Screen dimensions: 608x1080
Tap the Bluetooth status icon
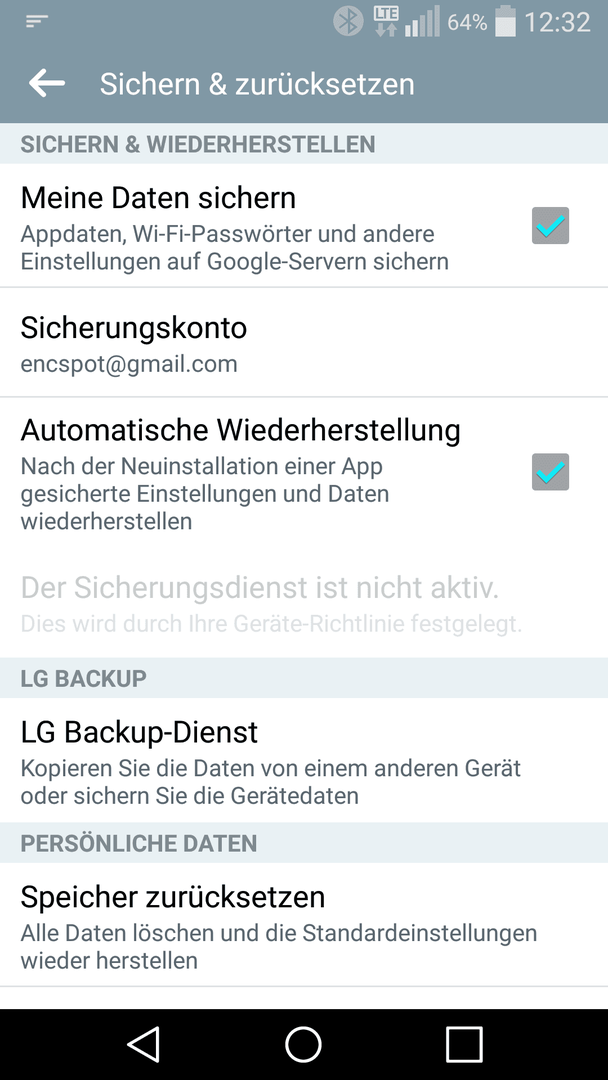[x=348, y=22]
